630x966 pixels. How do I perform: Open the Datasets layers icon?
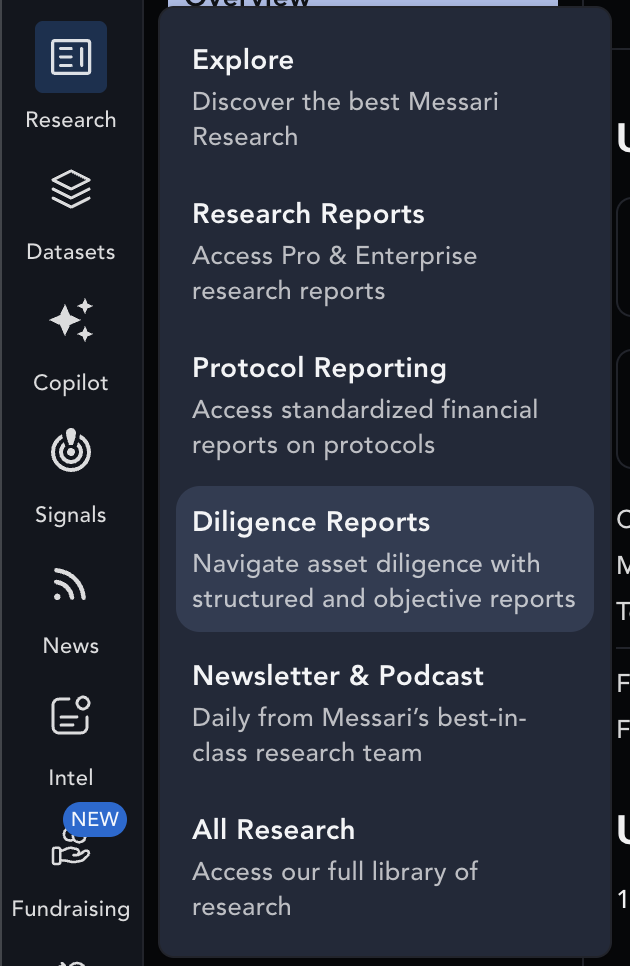[71, 189]
